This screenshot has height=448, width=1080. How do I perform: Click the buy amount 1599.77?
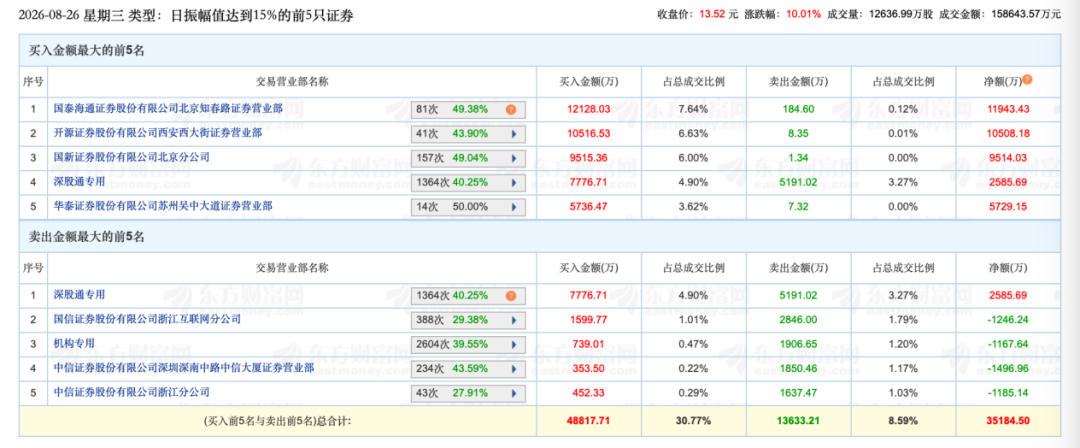point(589,320)
